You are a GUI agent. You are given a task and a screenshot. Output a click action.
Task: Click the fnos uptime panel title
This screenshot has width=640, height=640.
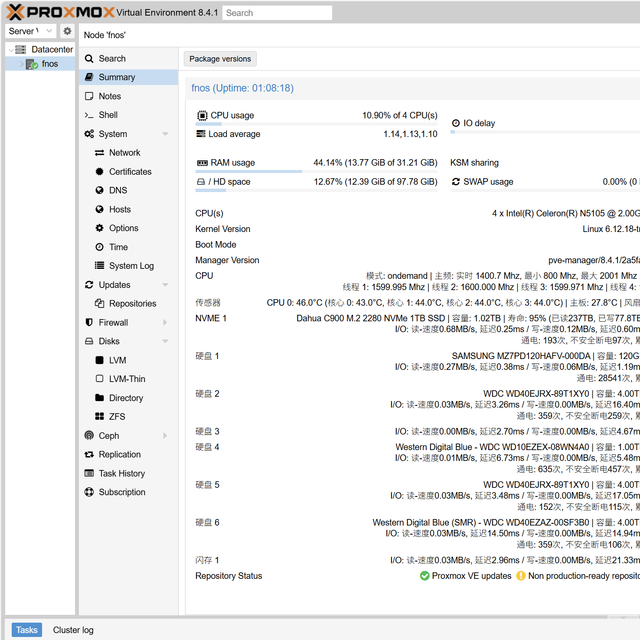click(x=242, y=88)
